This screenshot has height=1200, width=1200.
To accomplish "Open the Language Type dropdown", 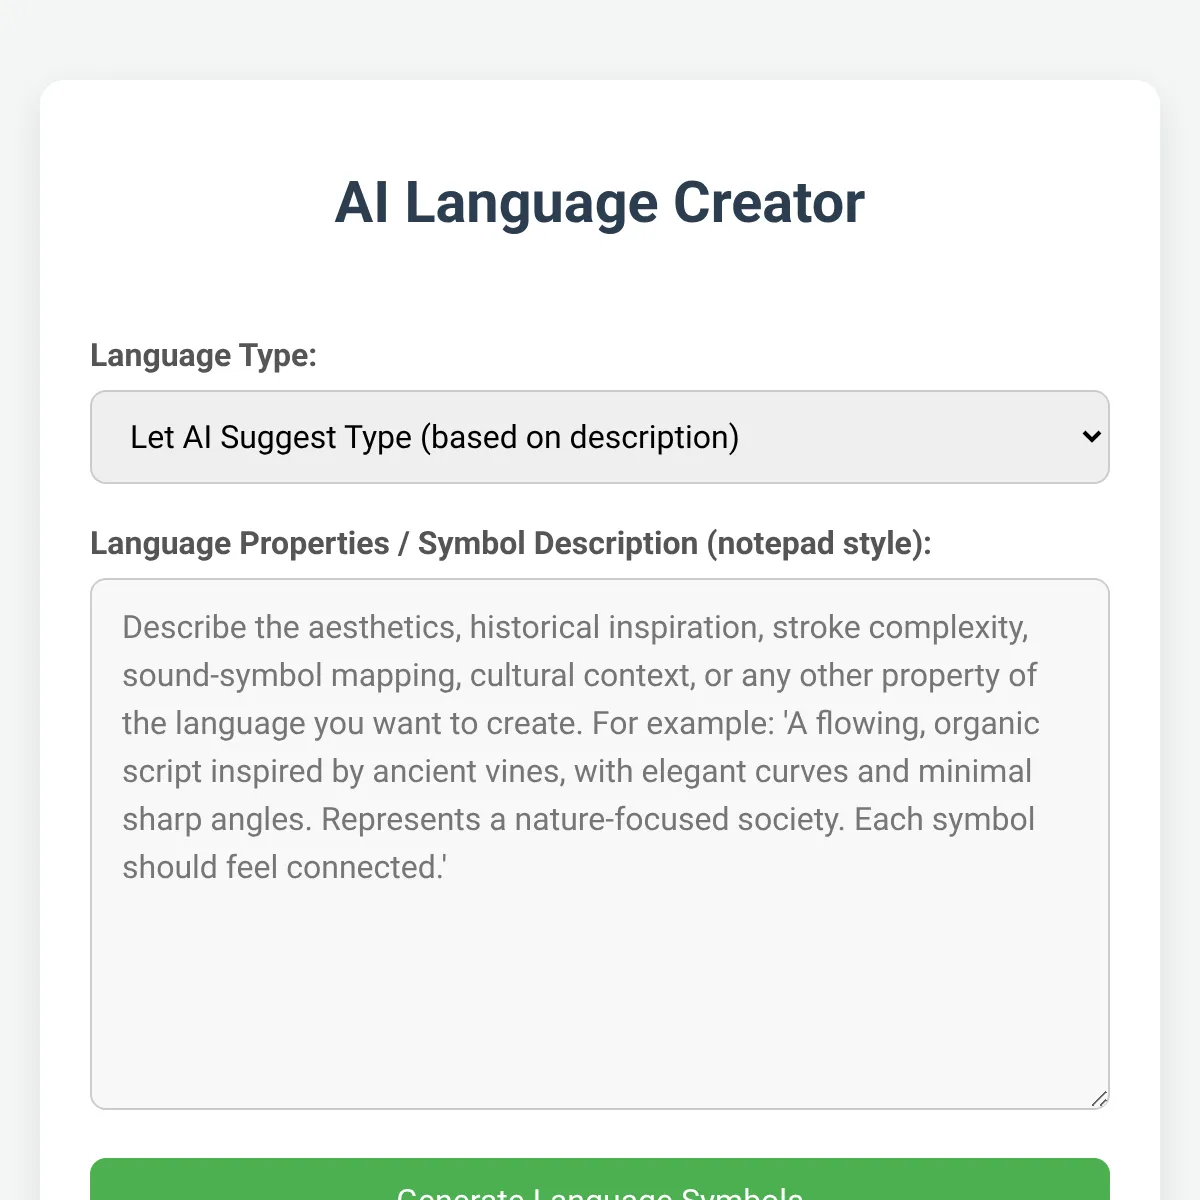I will point(600,437).
